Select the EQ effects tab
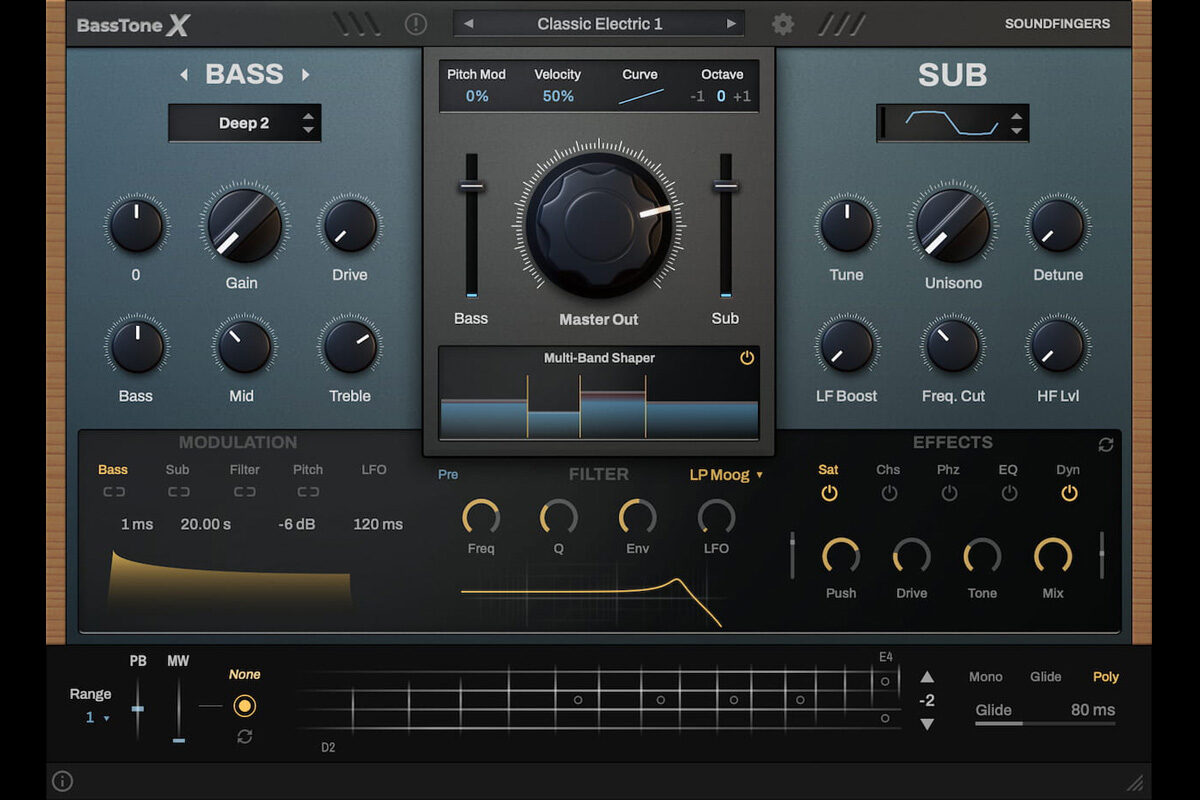Screen dimensions: 1200x800 pos(1008,469)
